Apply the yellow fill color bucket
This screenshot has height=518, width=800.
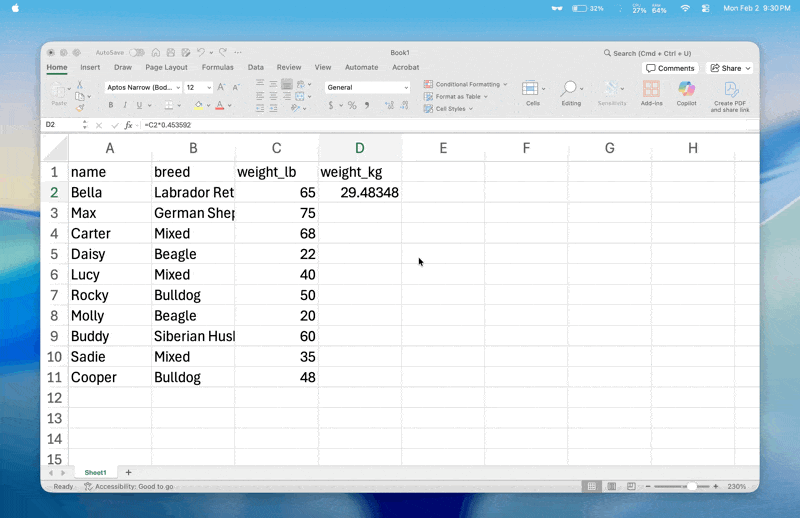198,105
